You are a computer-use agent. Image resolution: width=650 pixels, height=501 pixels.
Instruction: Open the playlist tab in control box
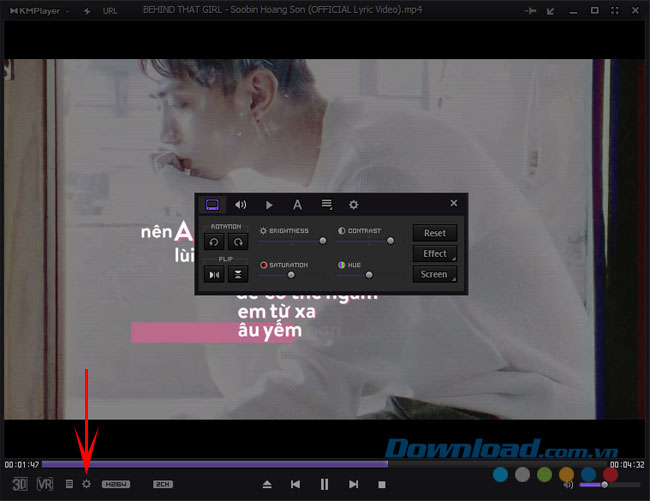327,204
